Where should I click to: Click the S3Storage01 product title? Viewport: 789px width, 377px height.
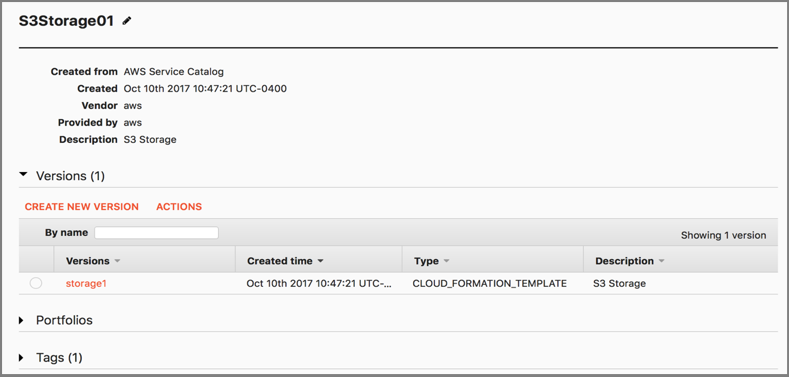coord(66,21)
